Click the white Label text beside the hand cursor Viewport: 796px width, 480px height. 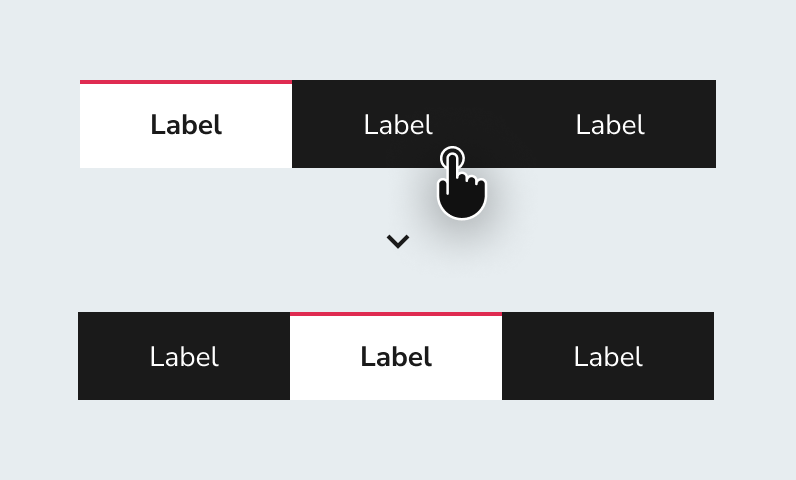[x=399, y=125]
